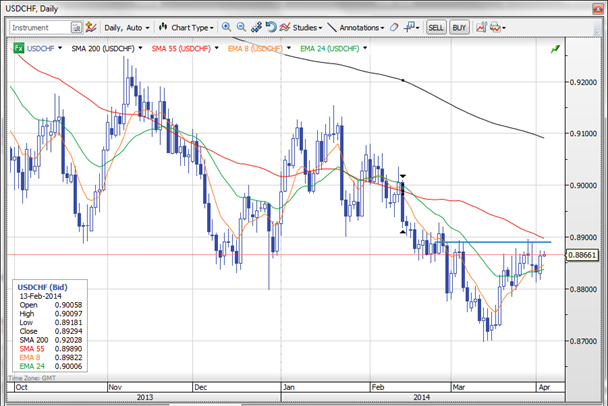
Task: Open the Studies menu
Action: (x=307, y=28)
